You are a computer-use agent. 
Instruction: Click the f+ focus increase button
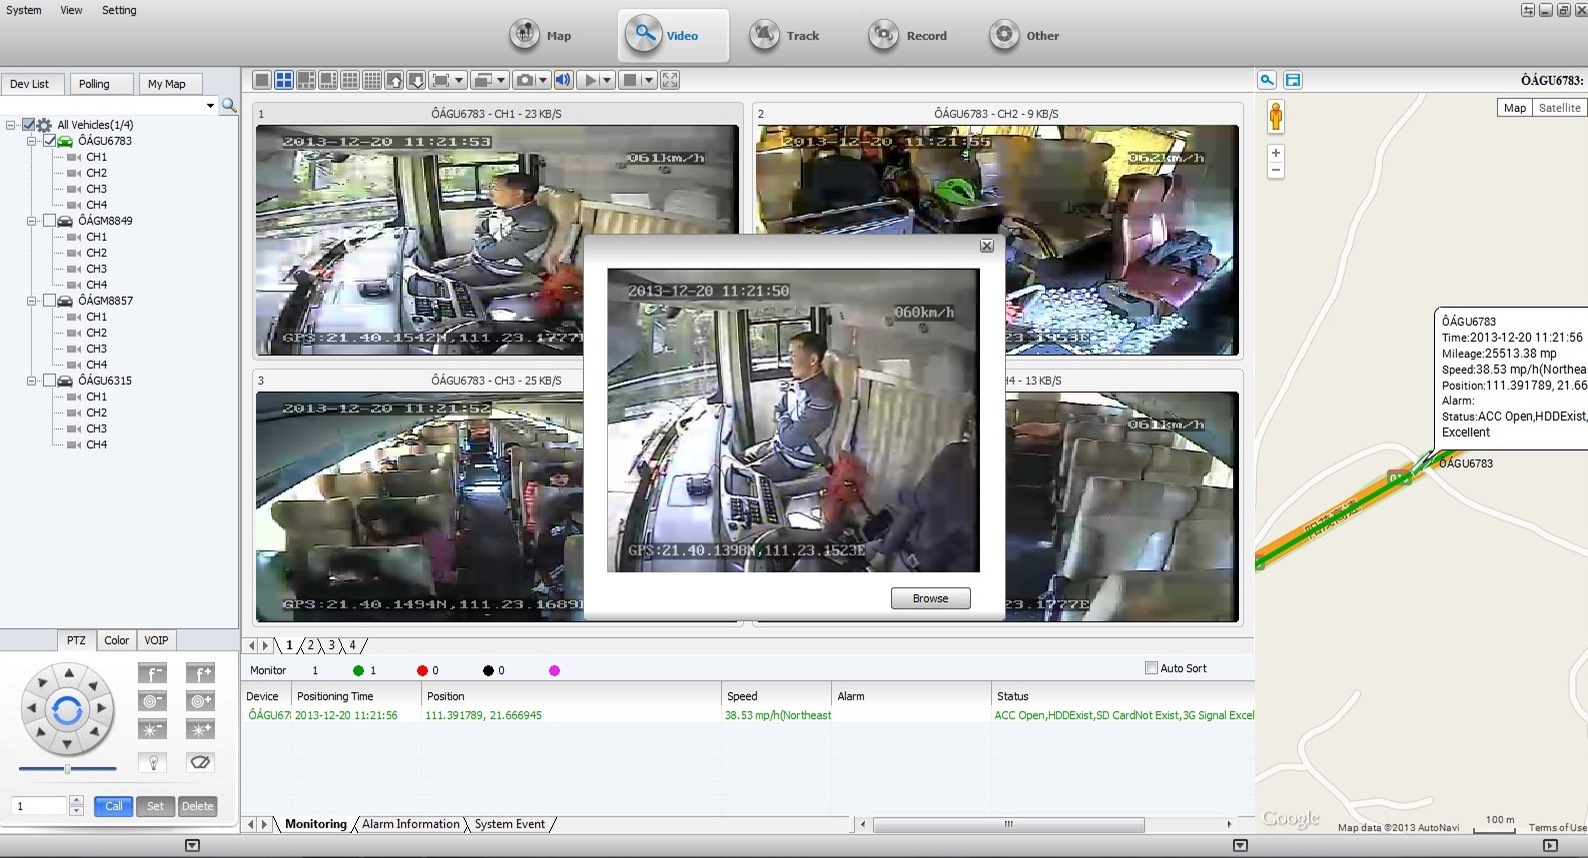200,674
